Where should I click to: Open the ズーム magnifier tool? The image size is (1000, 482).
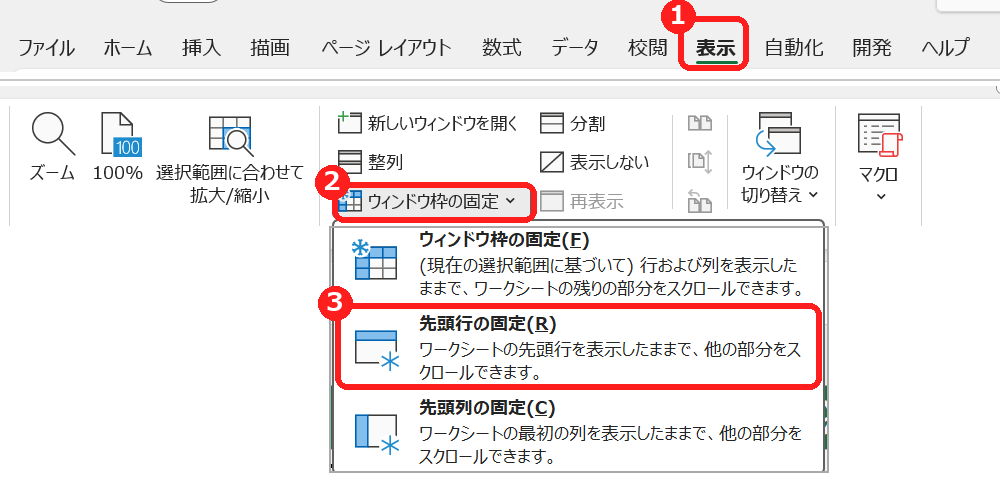click(52, 147)
